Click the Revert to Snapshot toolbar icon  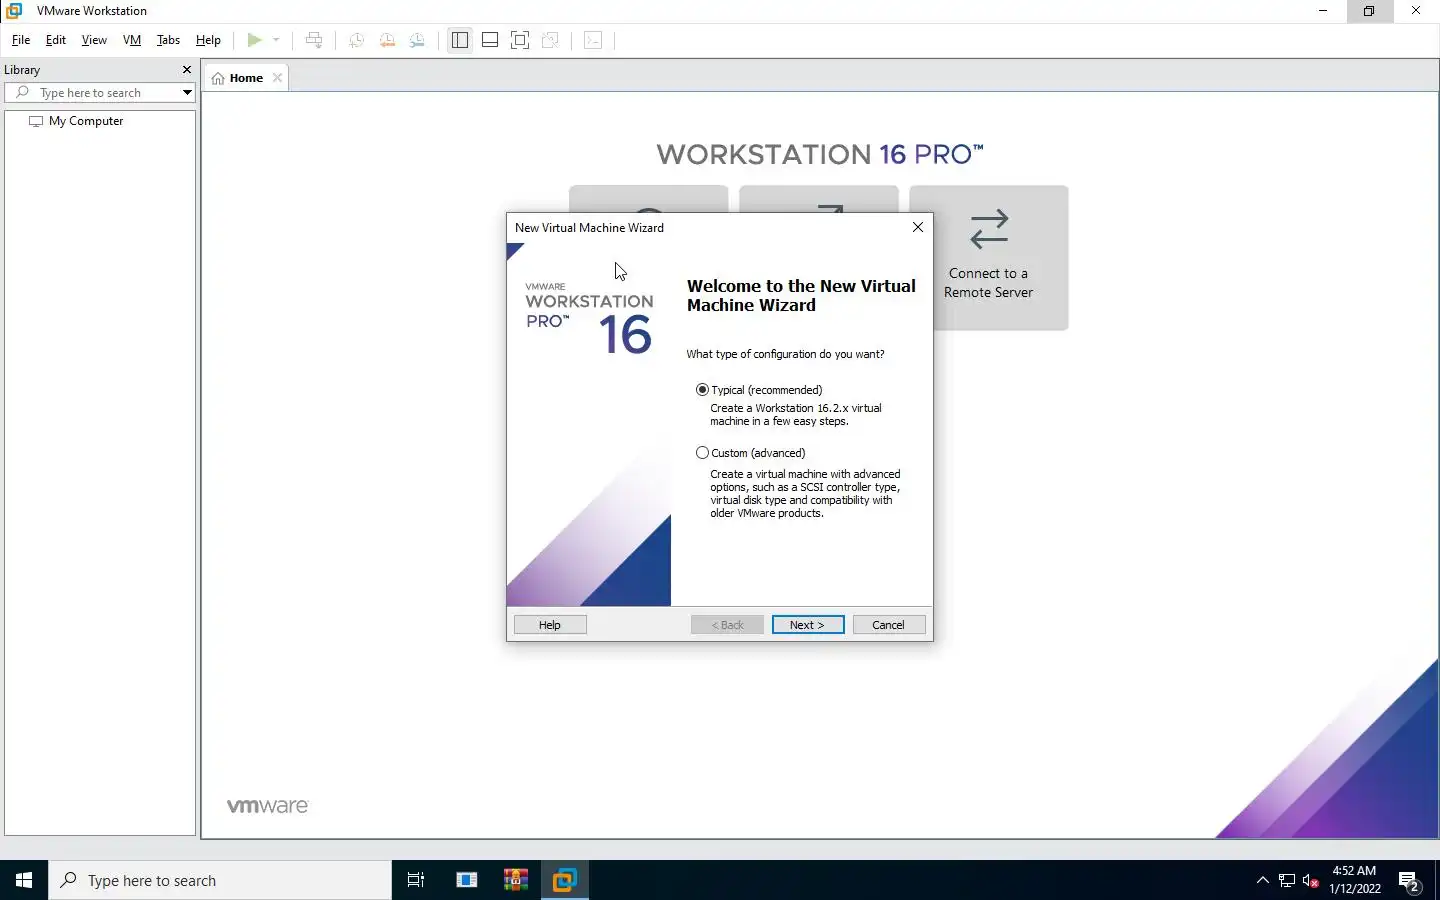(x=387, y=40)
